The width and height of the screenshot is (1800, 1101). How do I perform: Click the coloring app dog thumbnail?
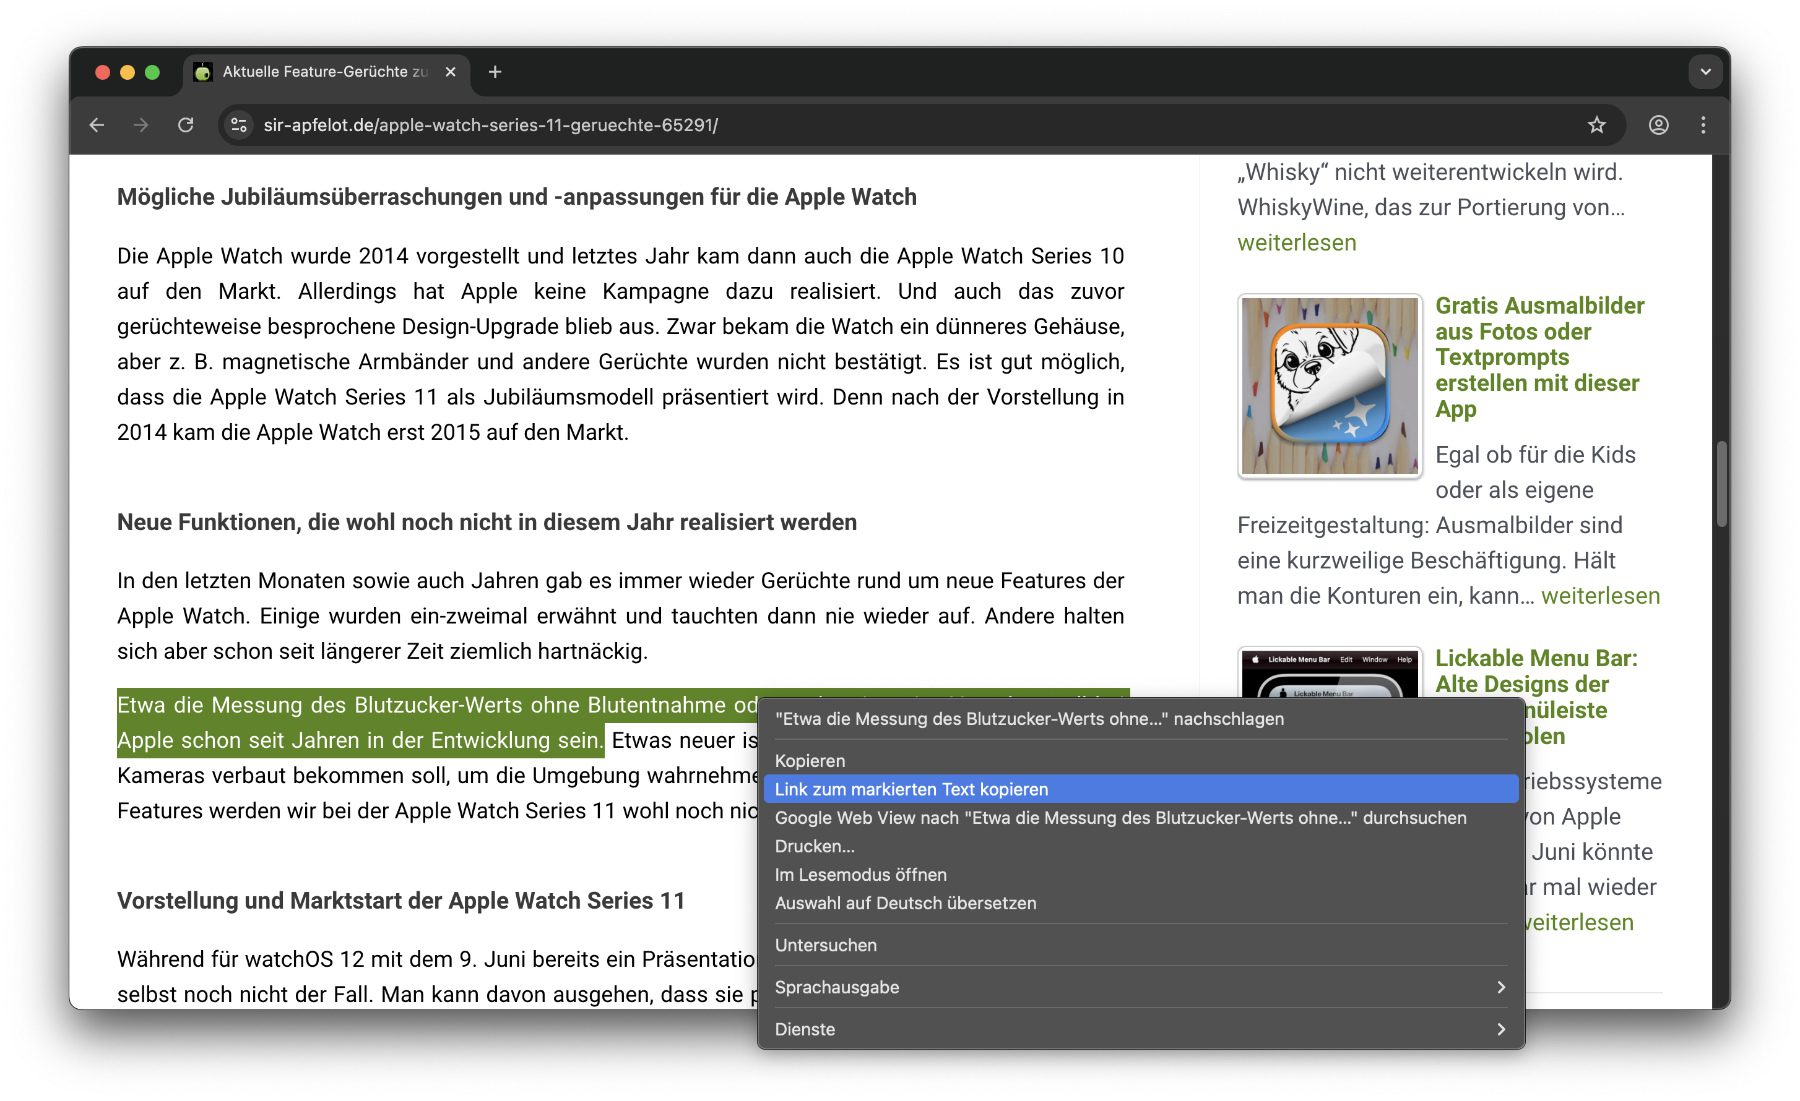1329,386
